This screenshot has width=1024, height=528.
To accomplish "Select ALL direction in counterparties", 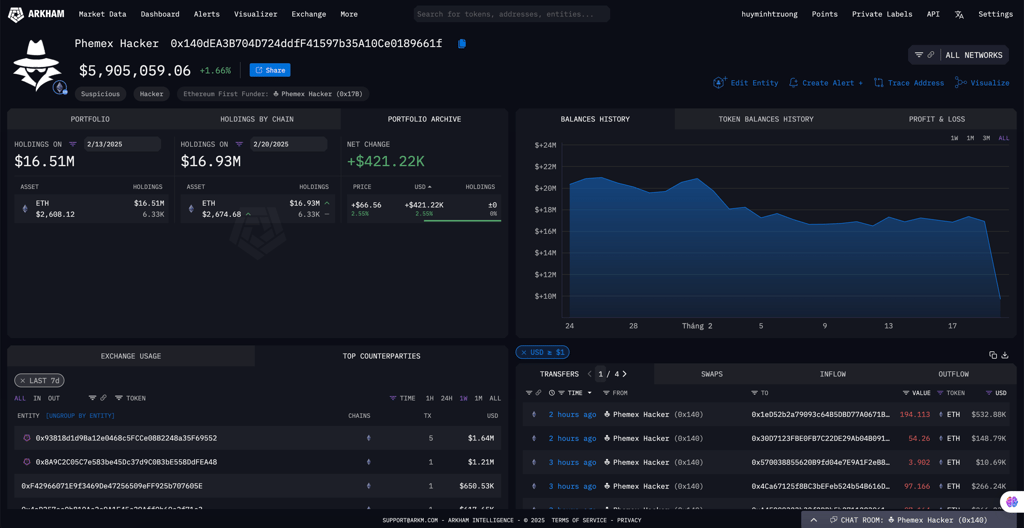I will [20, 398].
